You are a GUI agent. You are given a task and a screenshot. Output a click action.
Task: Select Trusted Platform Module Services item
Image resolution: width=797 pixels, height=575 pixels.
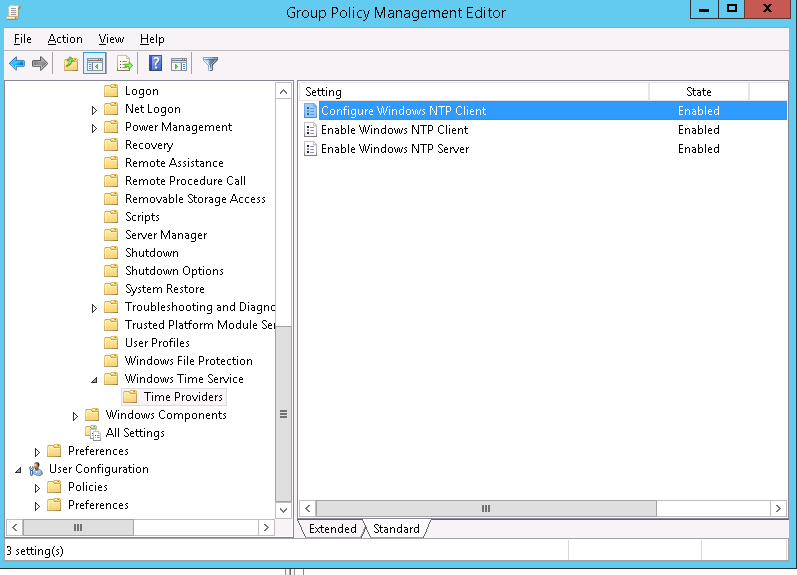(200, 324)
